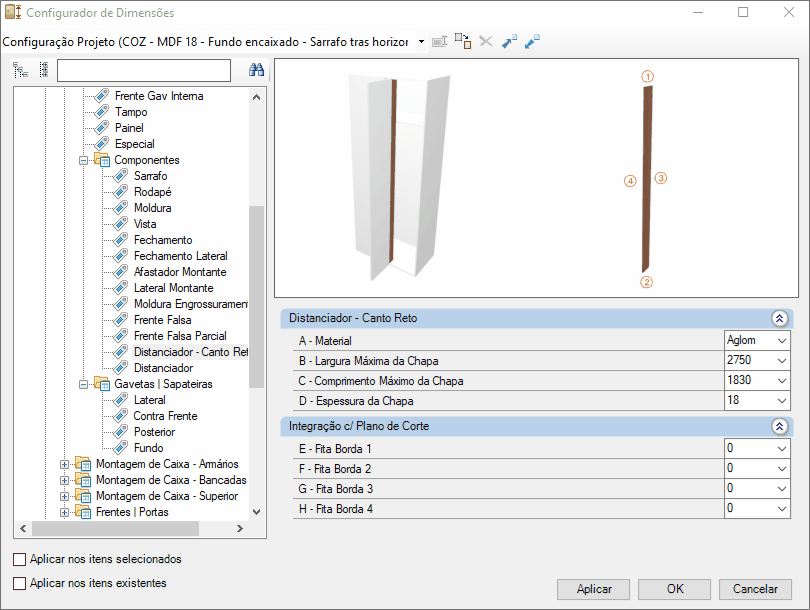
Task: Expand Montagem de Caixa - Bancadas node
Action: pyautogui.click(x=64, y=480)
